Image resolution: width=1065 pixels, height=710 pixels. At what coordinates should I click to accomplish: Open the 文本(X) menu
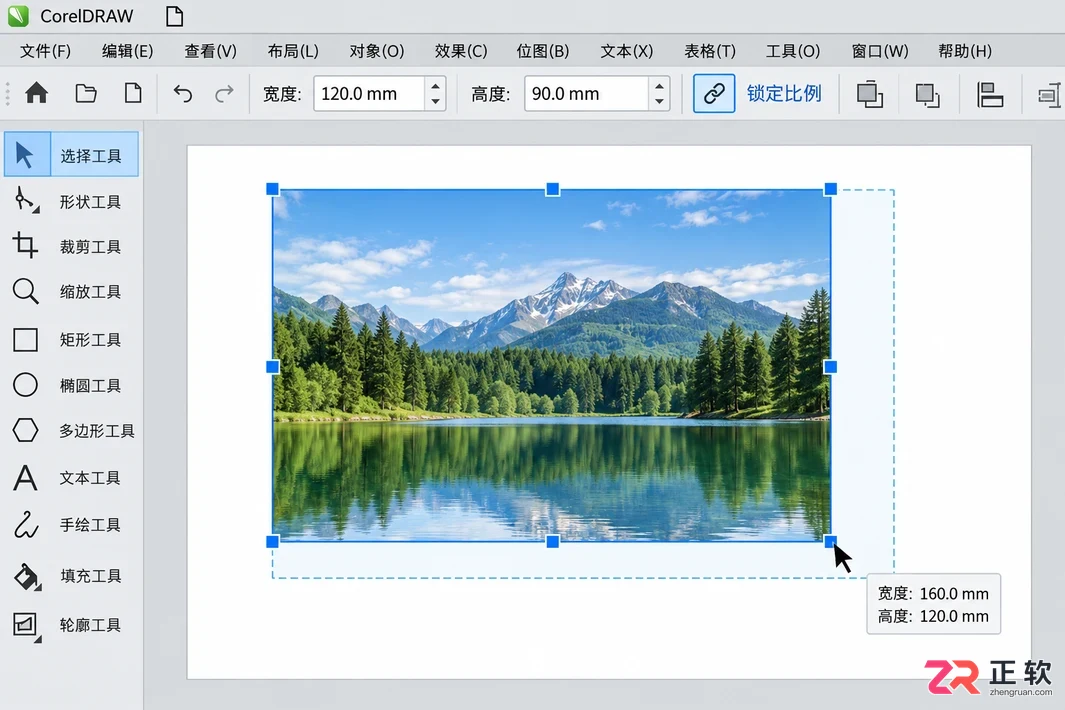tap(626, 51)
